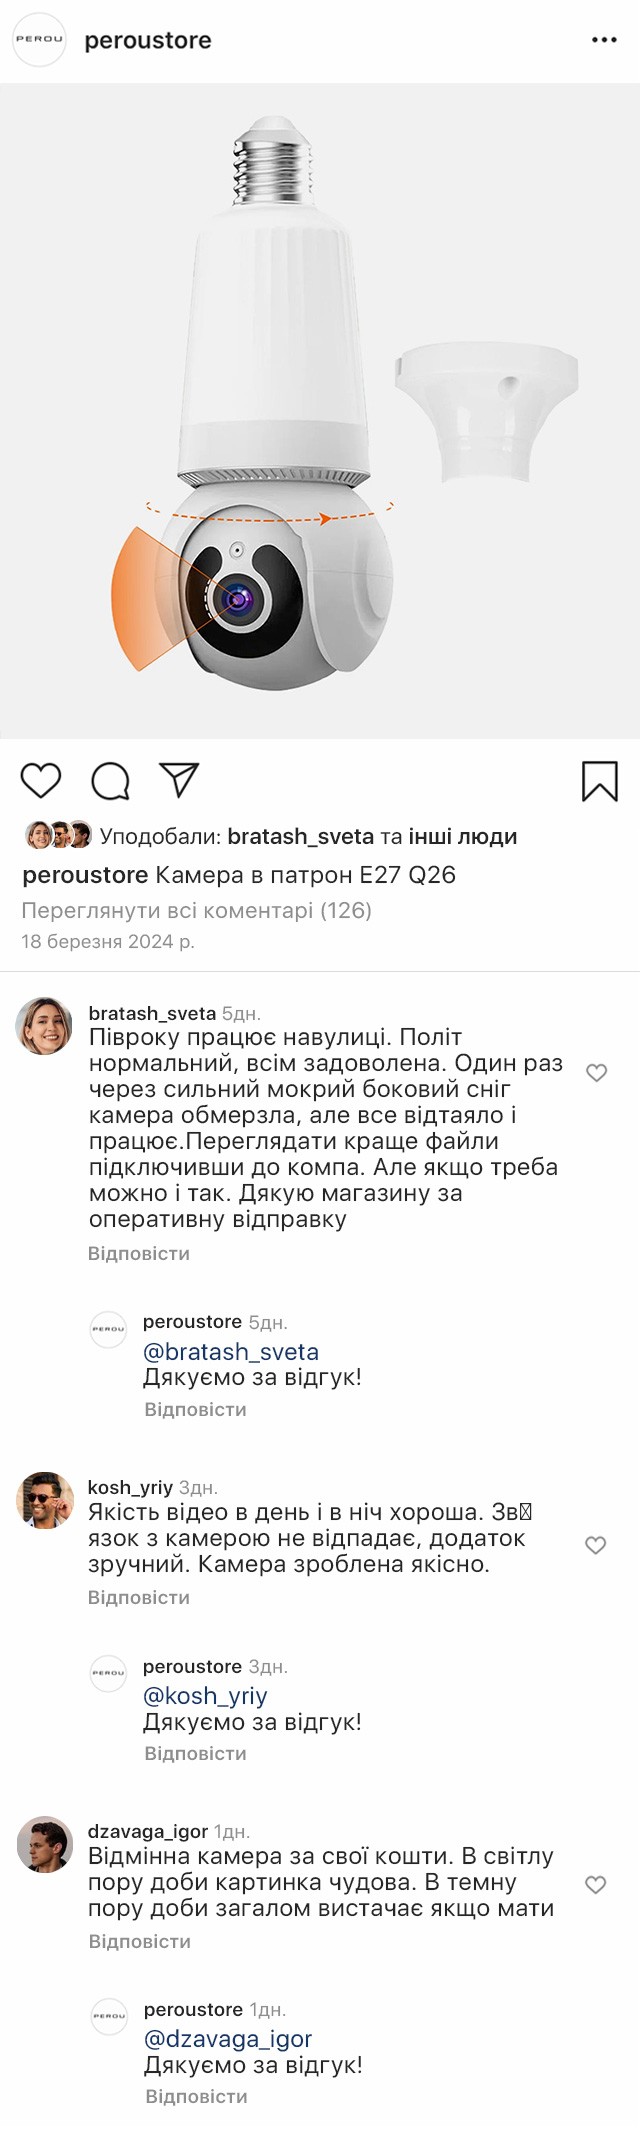640x2129 pixels.
Task: Like the post with the heart icon
Action: pyautogui.click(x=41, y=780)
